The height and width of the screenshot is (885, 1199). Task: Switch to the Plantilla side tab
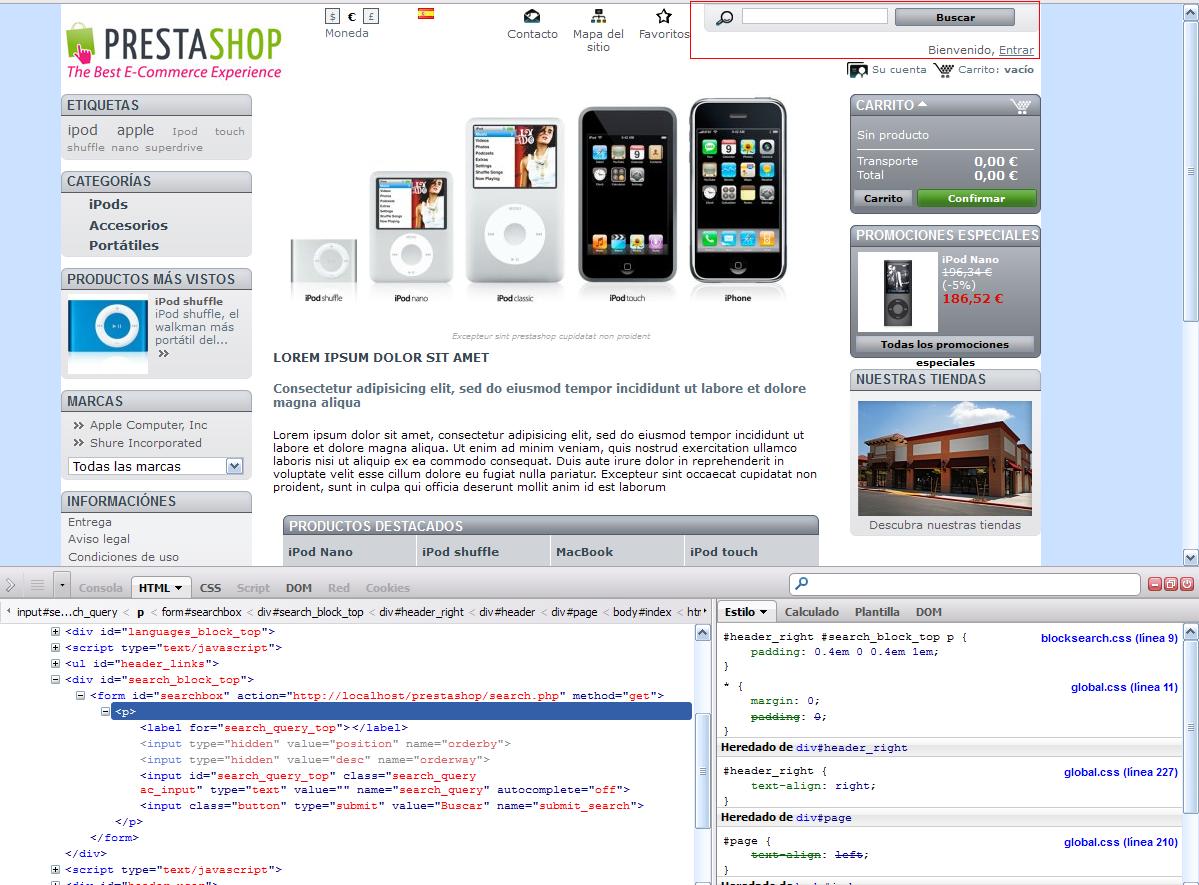(x=877, y=612)
